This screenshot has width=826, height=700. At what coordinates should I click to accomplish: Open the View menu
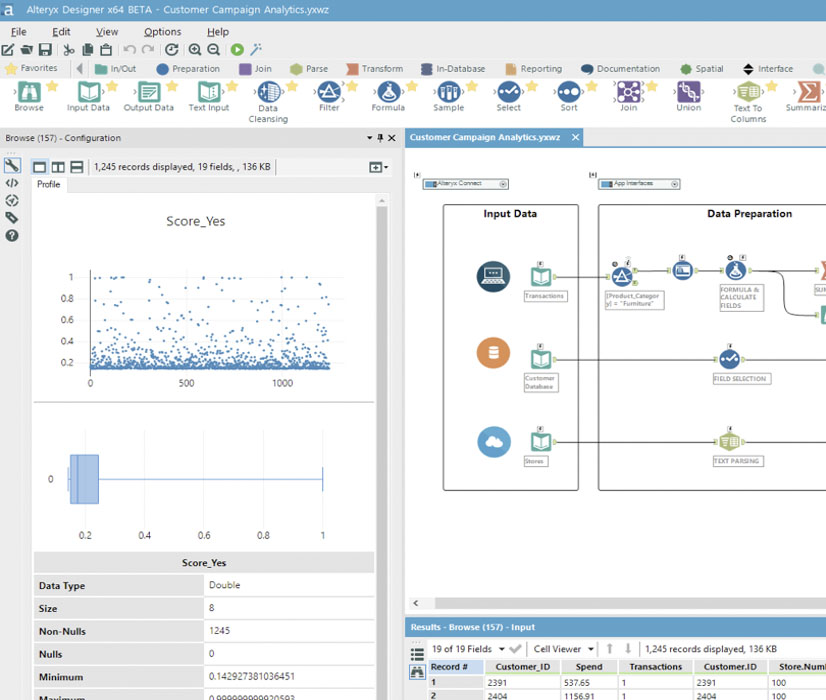[107, 32]
